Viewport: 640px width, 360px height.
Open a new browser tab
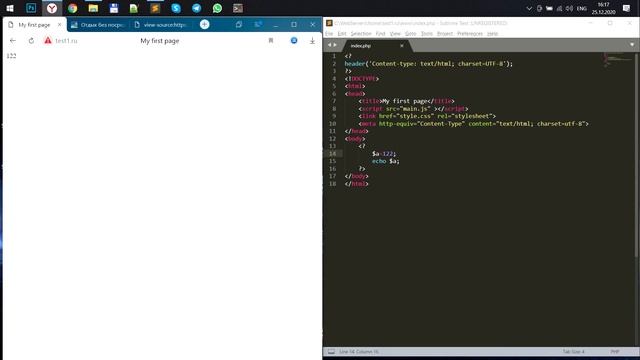204,24
